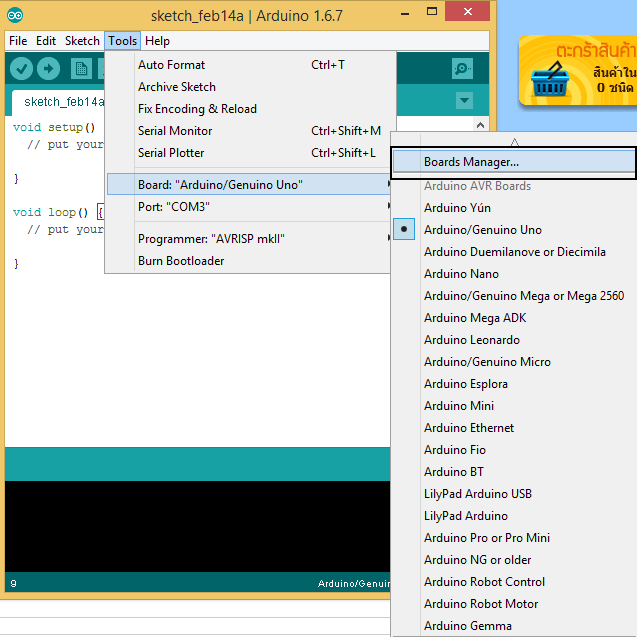This screenshot has width=637, height=637.
Task: Select LilyPad Arduino board
Action: coord(514,516)
